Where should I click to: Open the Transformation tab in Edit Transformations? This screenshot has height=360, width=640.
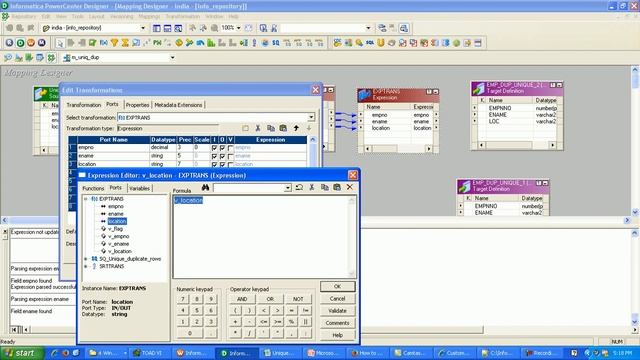tap(84, 105)
